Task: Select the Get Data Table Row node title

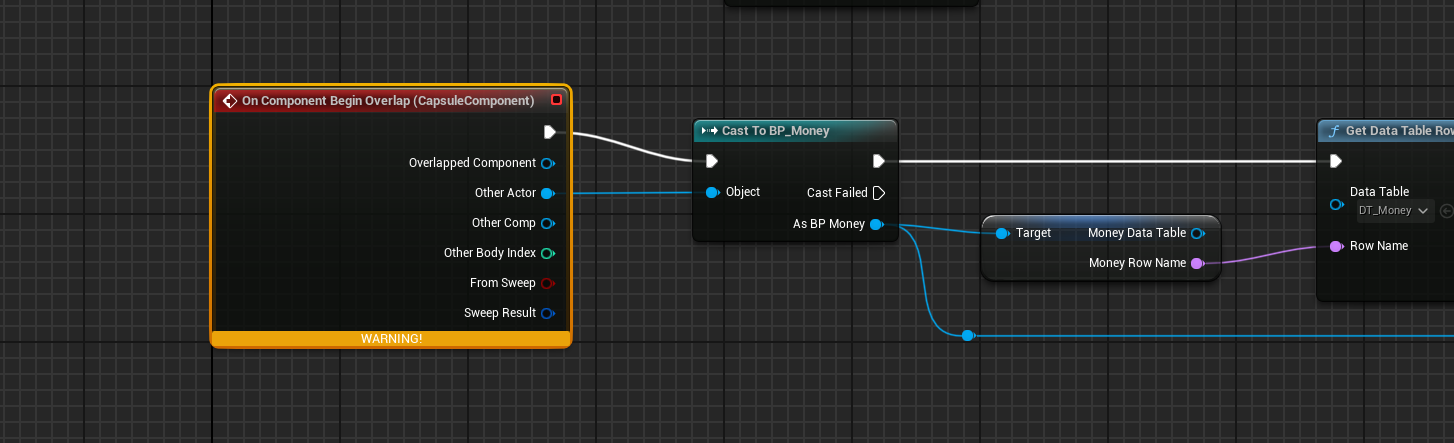Action: click(1399, 131)
